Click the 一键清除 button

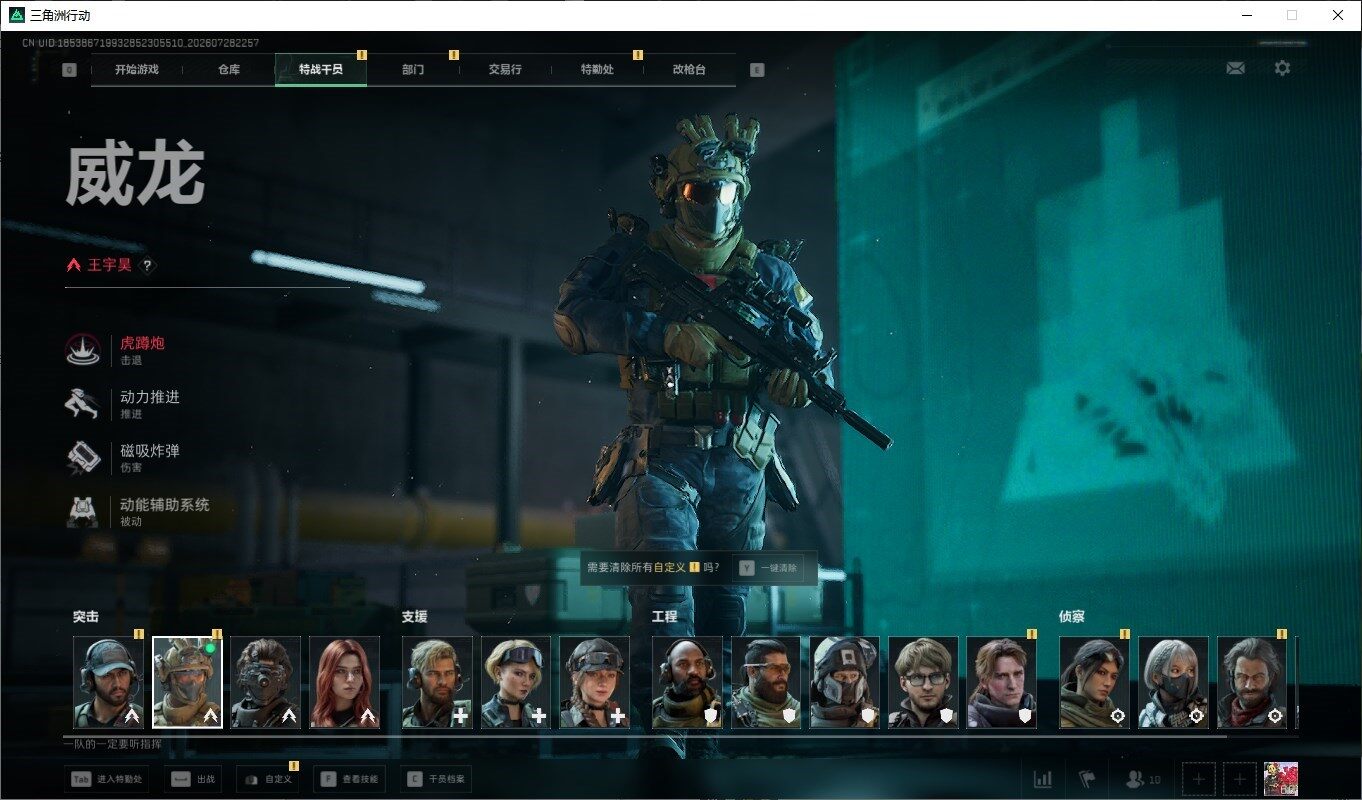click(768, 568)
